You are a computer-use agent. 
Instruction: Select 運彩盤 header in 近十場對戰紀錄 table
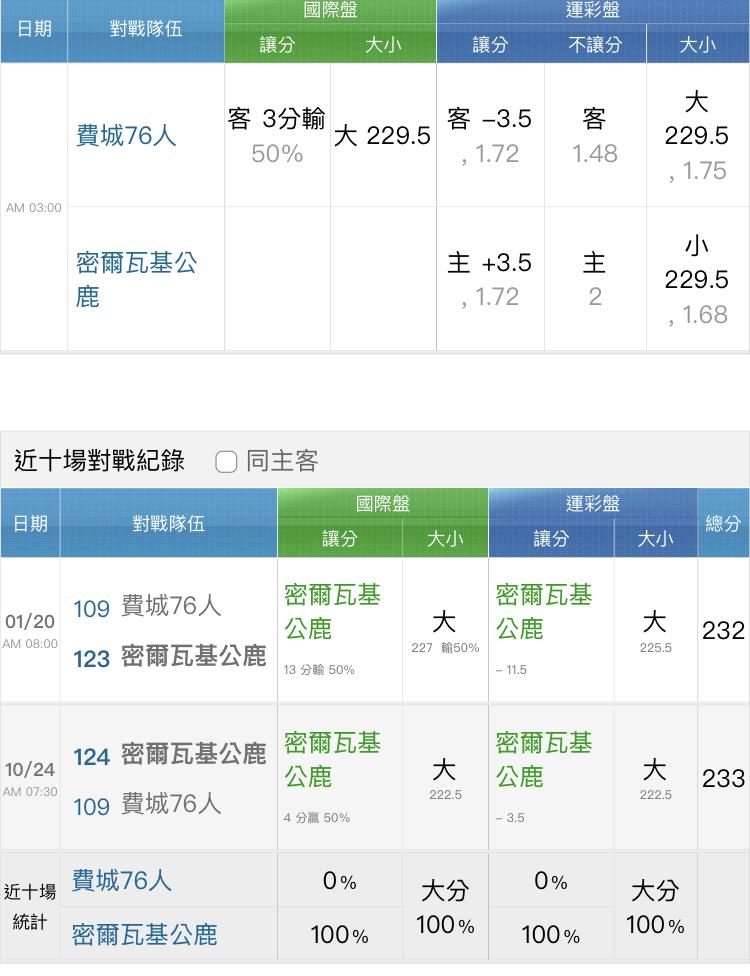tap(593, 503)
